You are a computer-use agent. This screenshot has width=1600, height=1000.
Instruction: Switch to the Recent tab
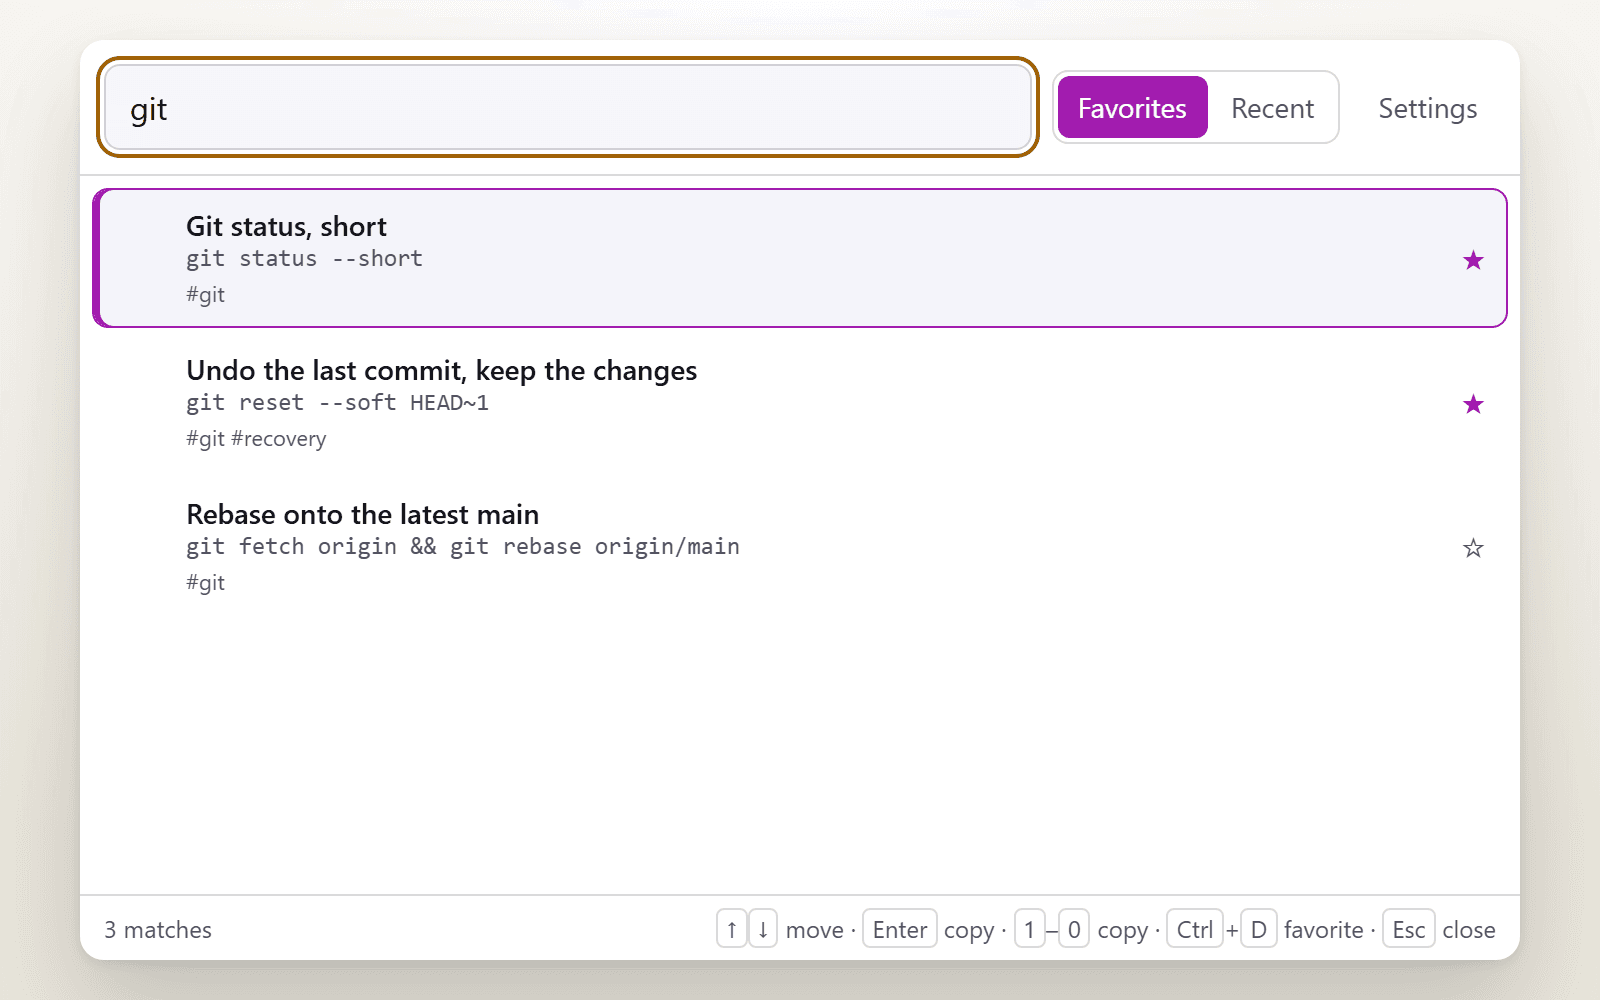click(1272, 108)
